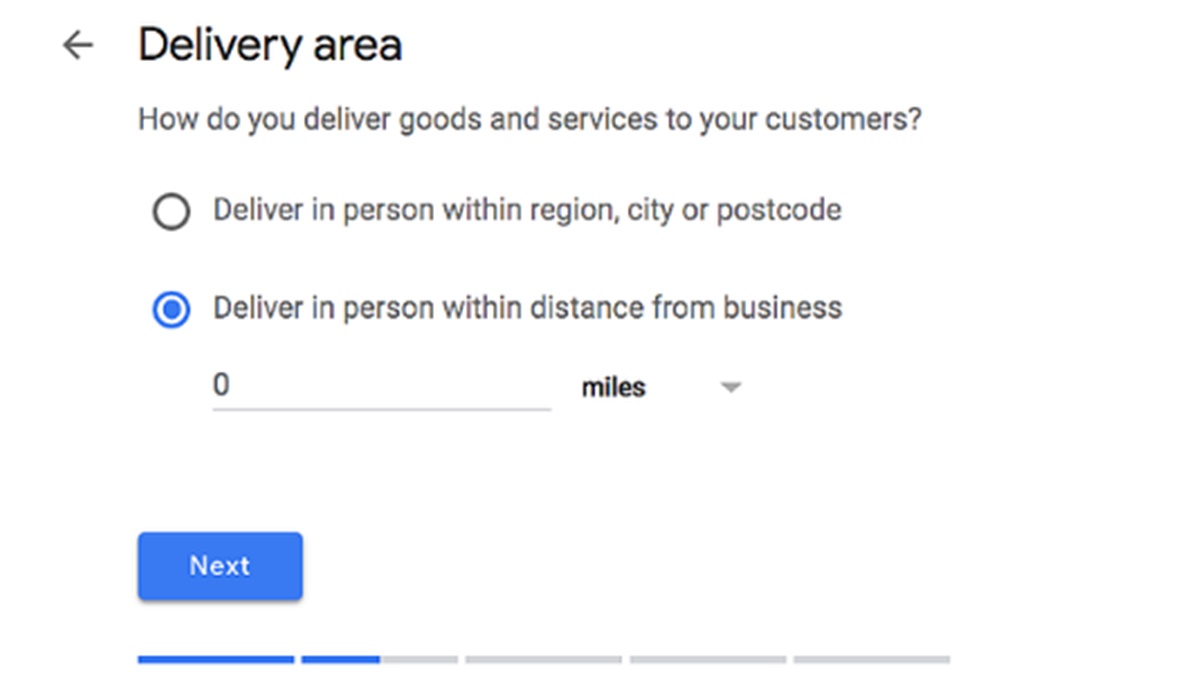Click the last gray progress bar segment
The height and width of the screenshot is (679, 1200).
pyautogui.click(x=871, y=660)
